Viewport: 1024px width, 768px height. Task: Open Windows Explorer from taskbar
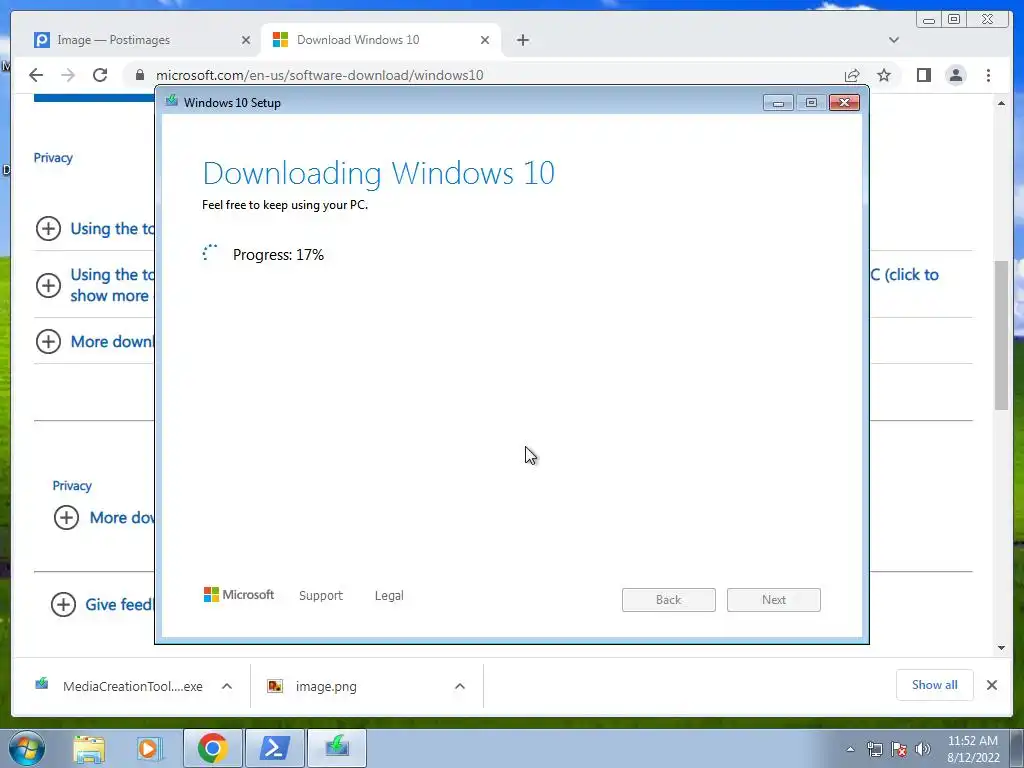[89, 748]
